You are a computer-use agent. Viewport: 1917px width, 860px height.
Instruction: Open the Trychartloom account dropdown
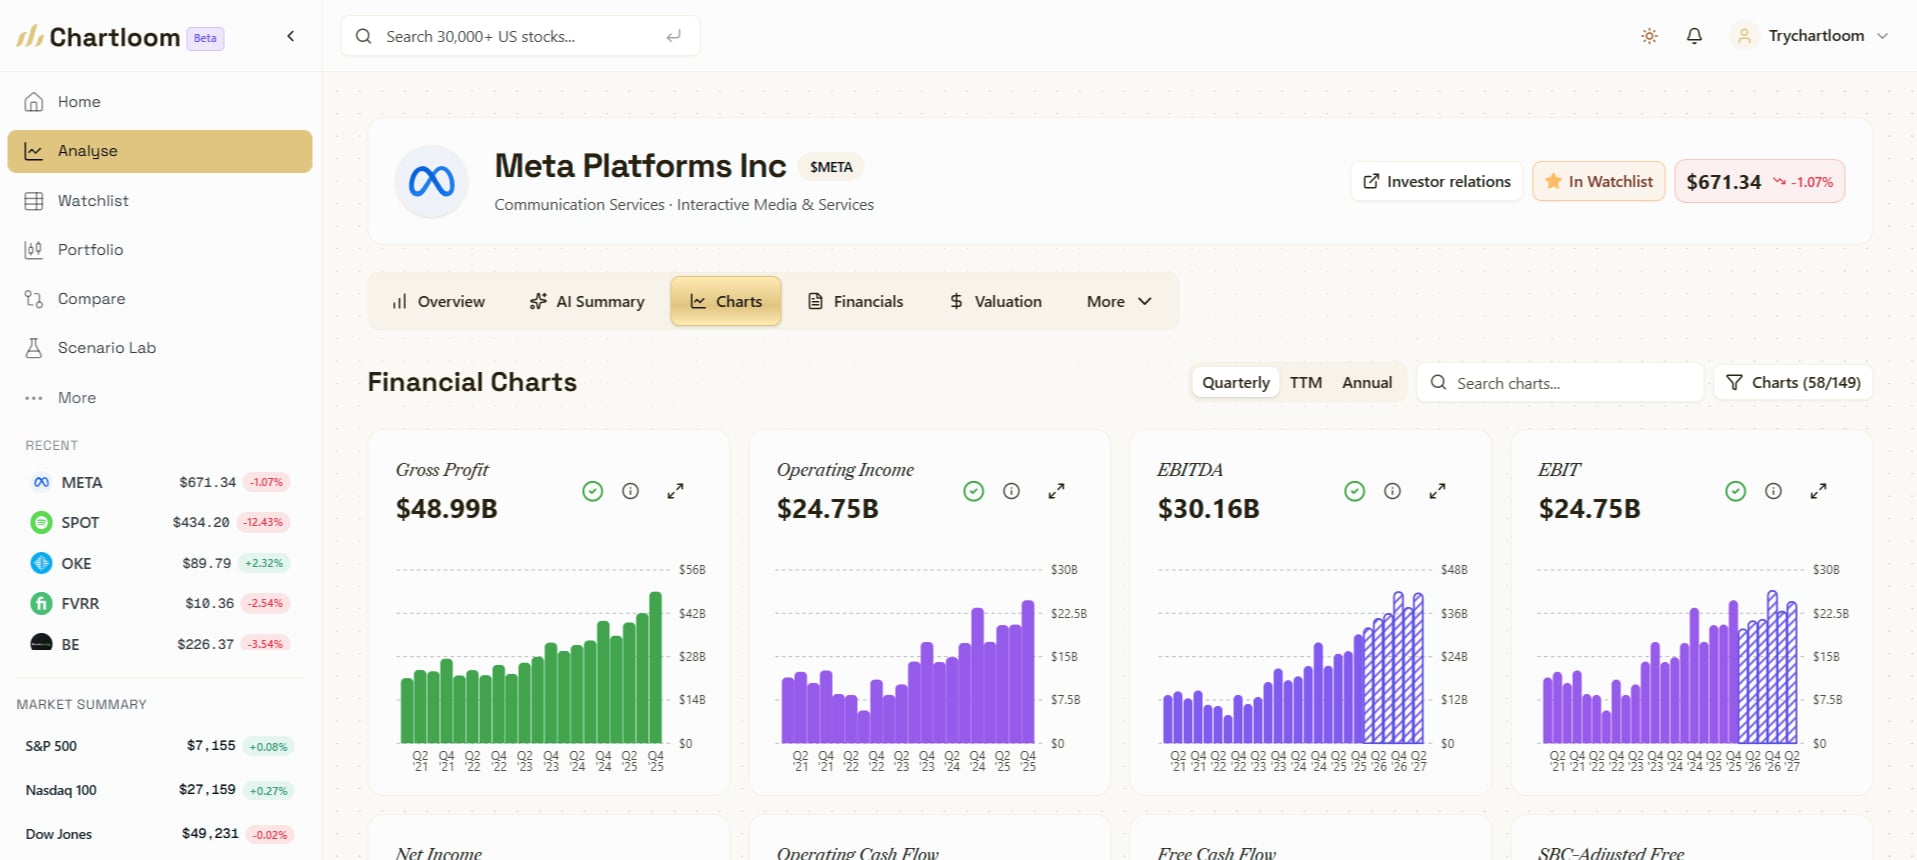pyautogui.click(x=1810, y=36)
